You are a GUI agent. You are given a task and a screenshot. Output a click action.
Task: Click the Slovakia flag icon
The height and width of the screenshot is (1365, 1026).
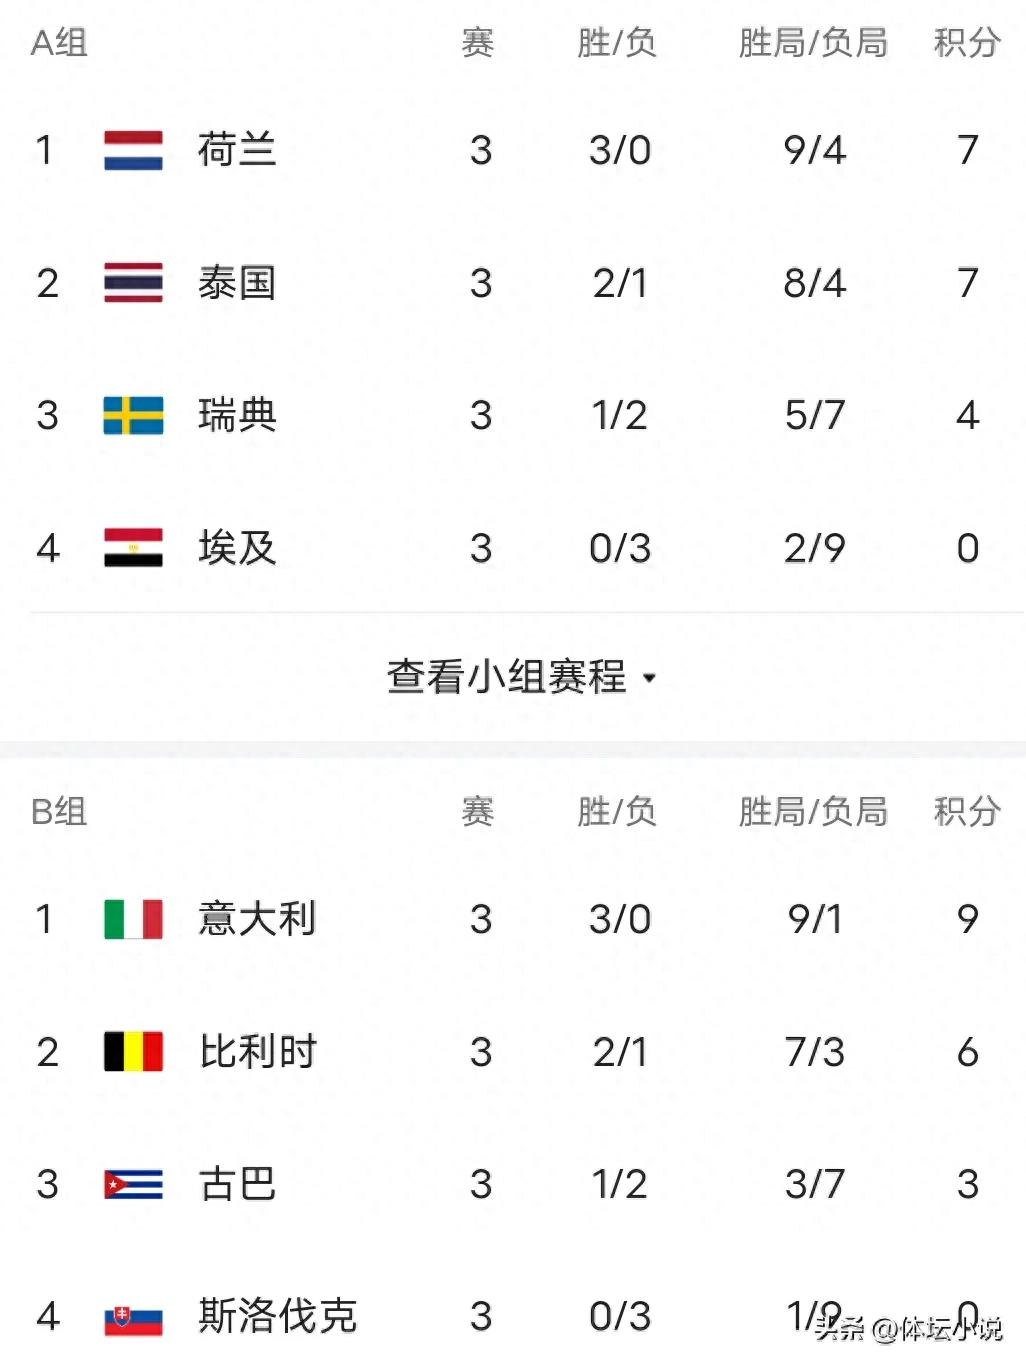coord(133,1318)
